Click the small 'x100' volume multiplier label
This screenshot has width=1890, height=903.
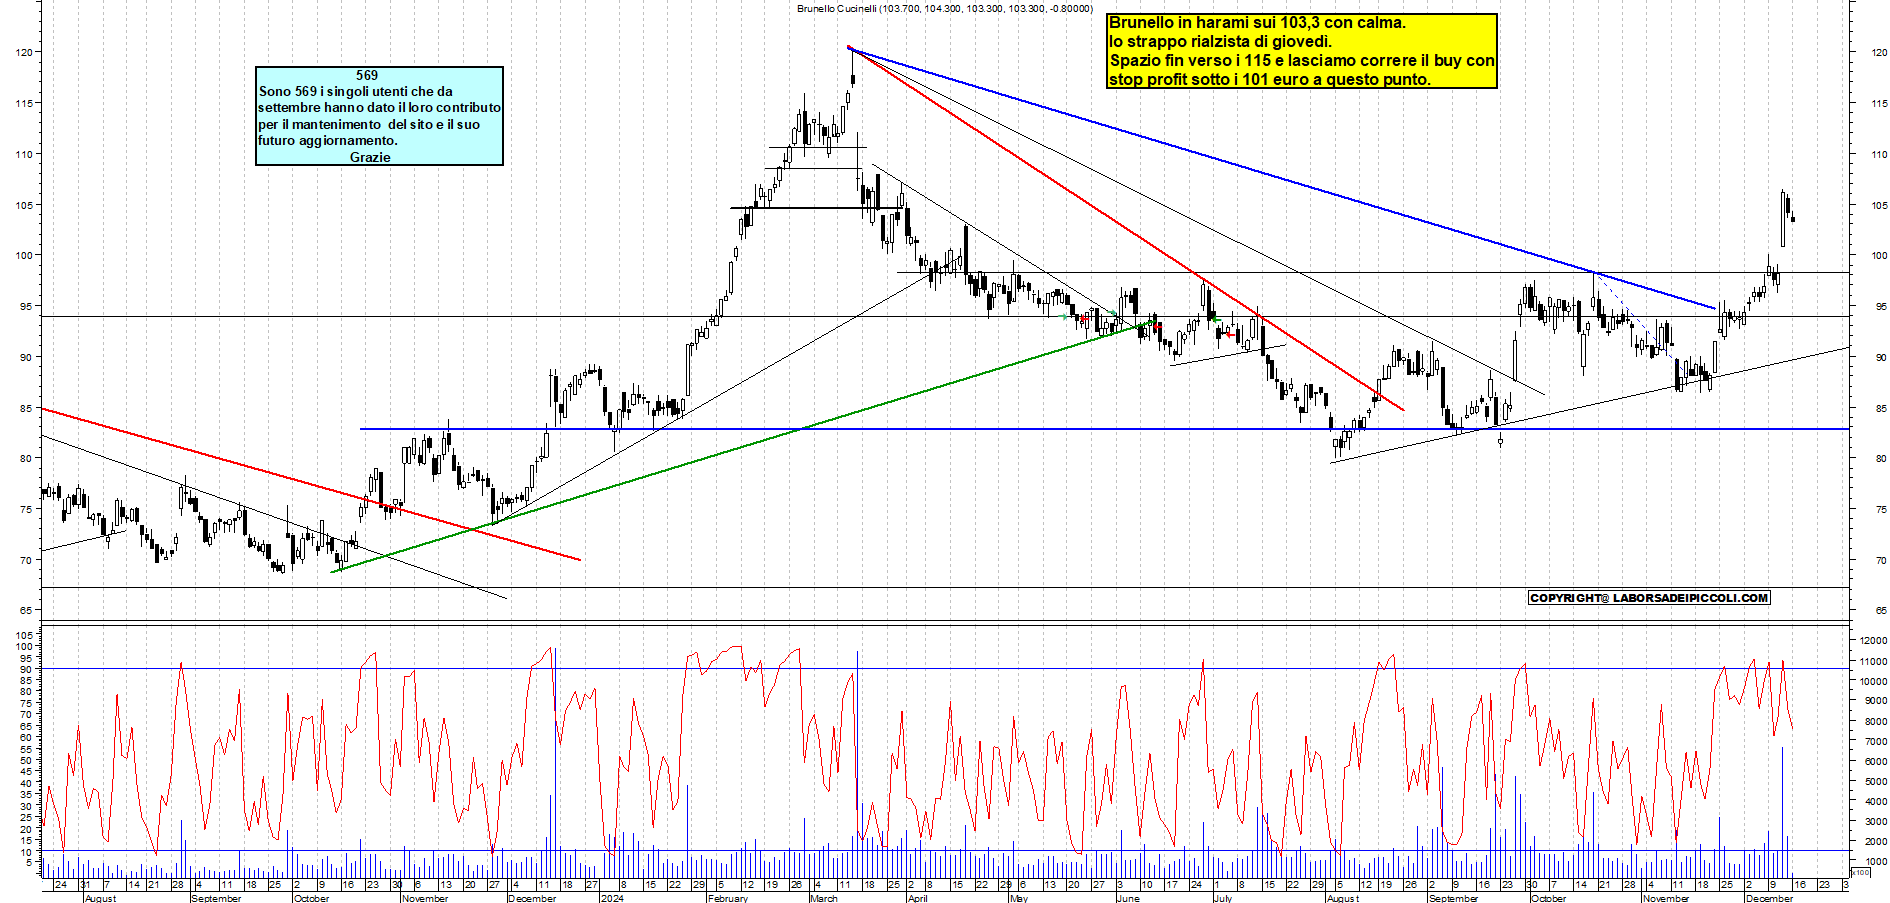point(1859,872)
